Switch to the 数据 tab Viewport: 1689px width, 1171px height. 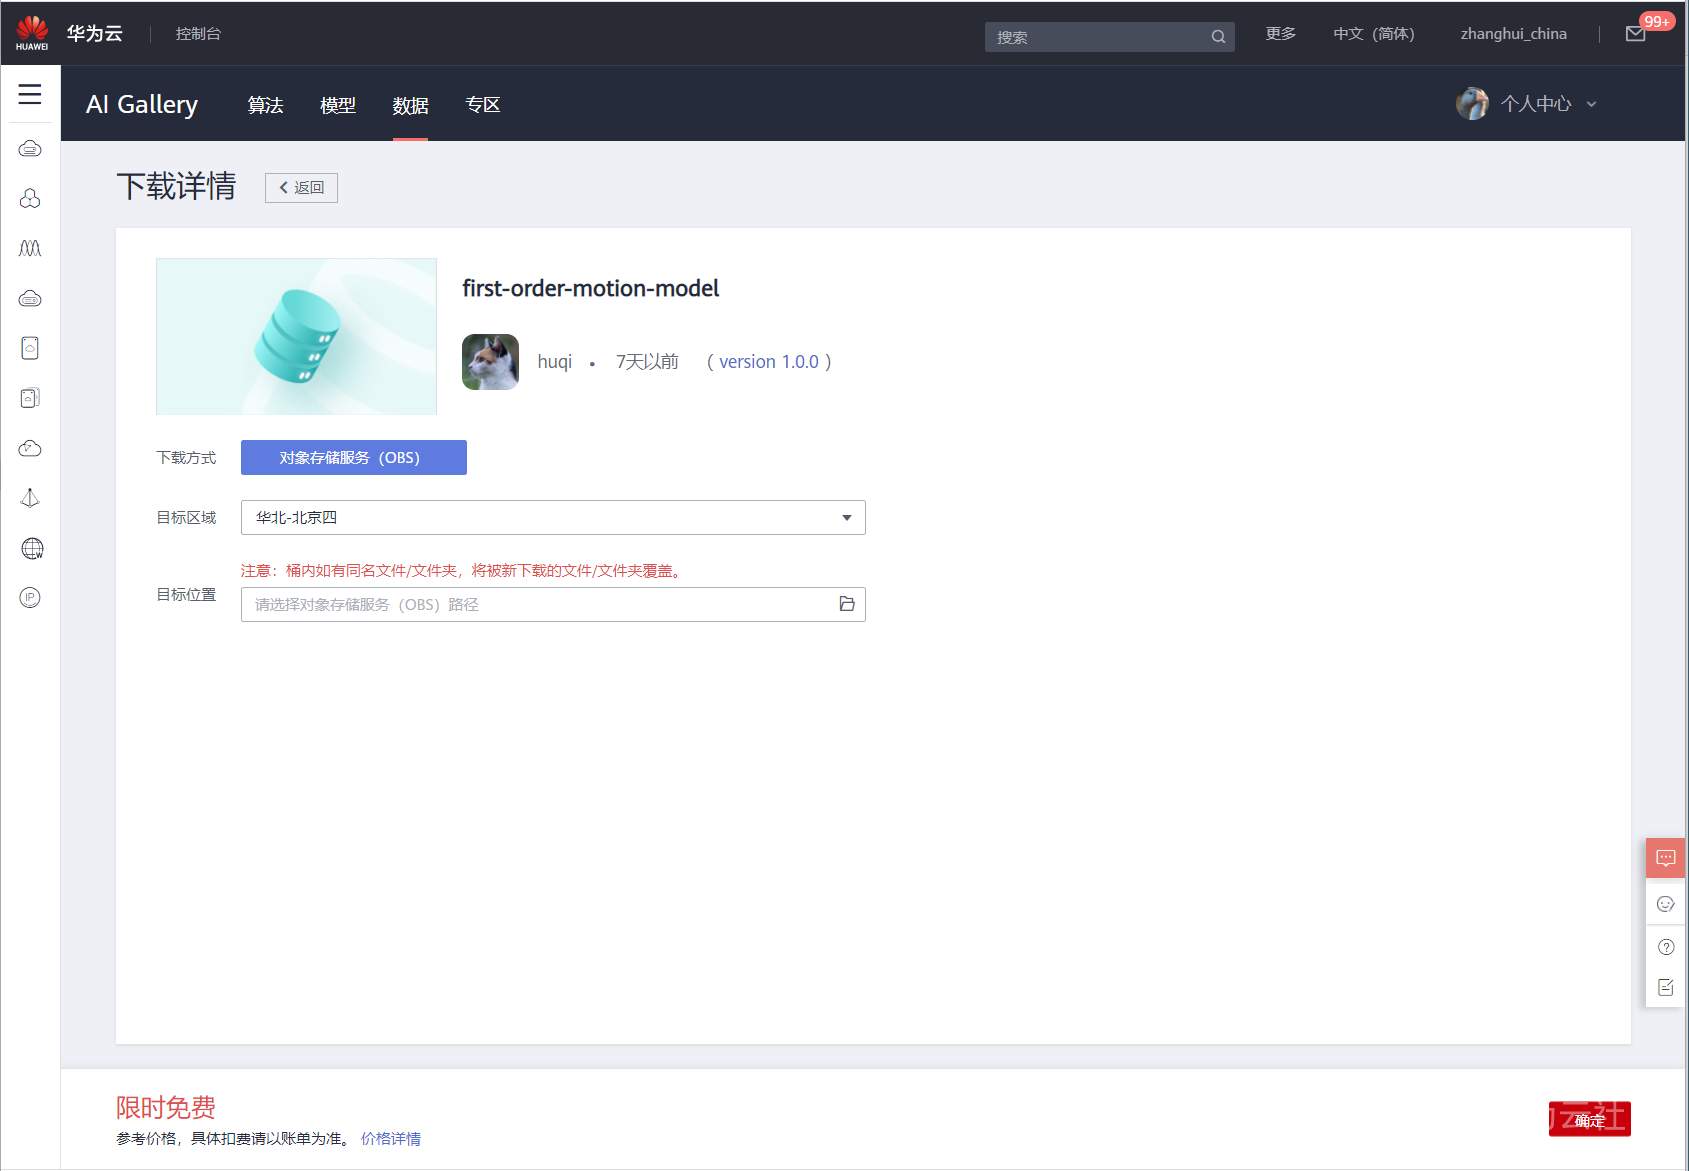pos(410,105)
